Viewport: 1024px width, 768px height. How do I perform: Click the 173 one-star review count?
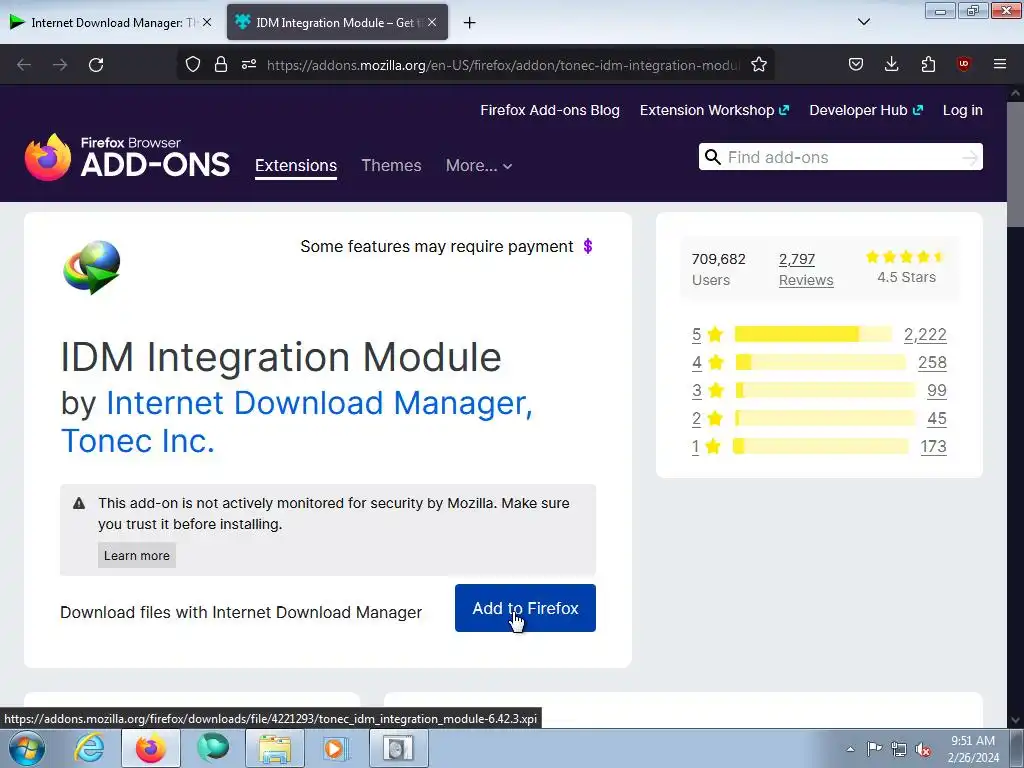pos(933,447)
